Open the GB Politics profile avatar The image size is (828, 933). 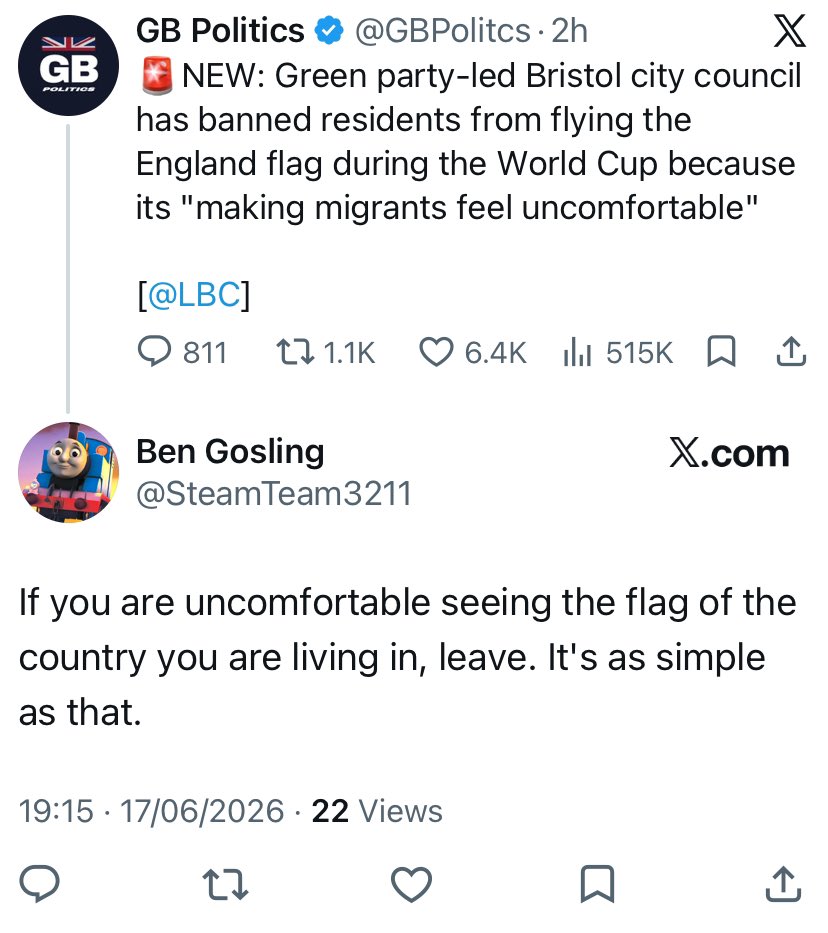point(68,65)
